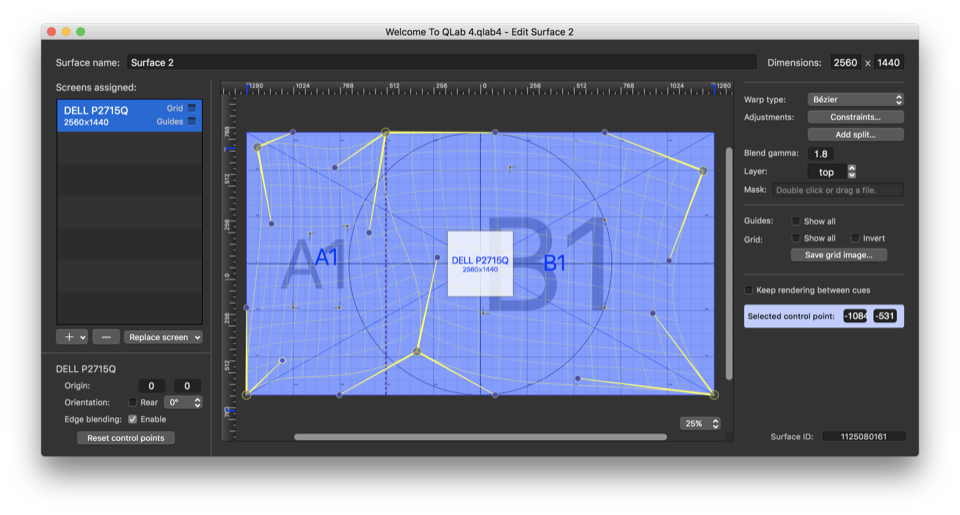Enable the Rear orientation checkbox
Viewport: 960px width, 515px height.
point(132,402)
